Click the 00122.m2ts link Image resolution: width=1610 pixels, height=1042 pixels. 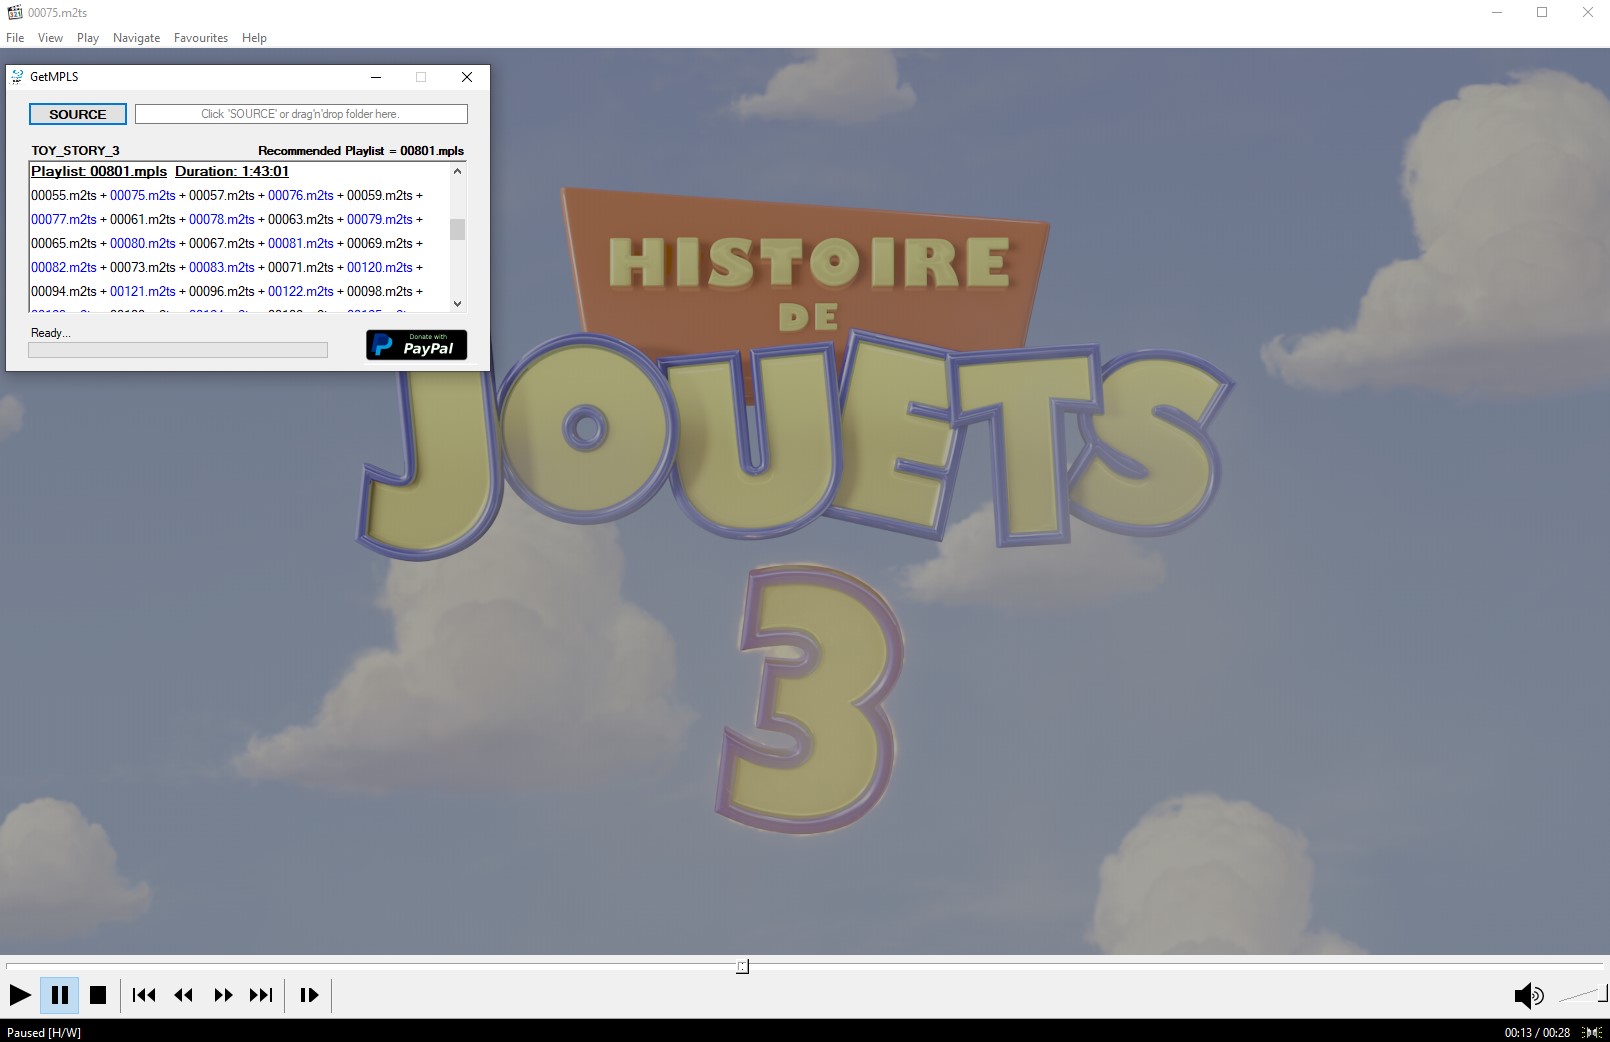coord(301,291)
